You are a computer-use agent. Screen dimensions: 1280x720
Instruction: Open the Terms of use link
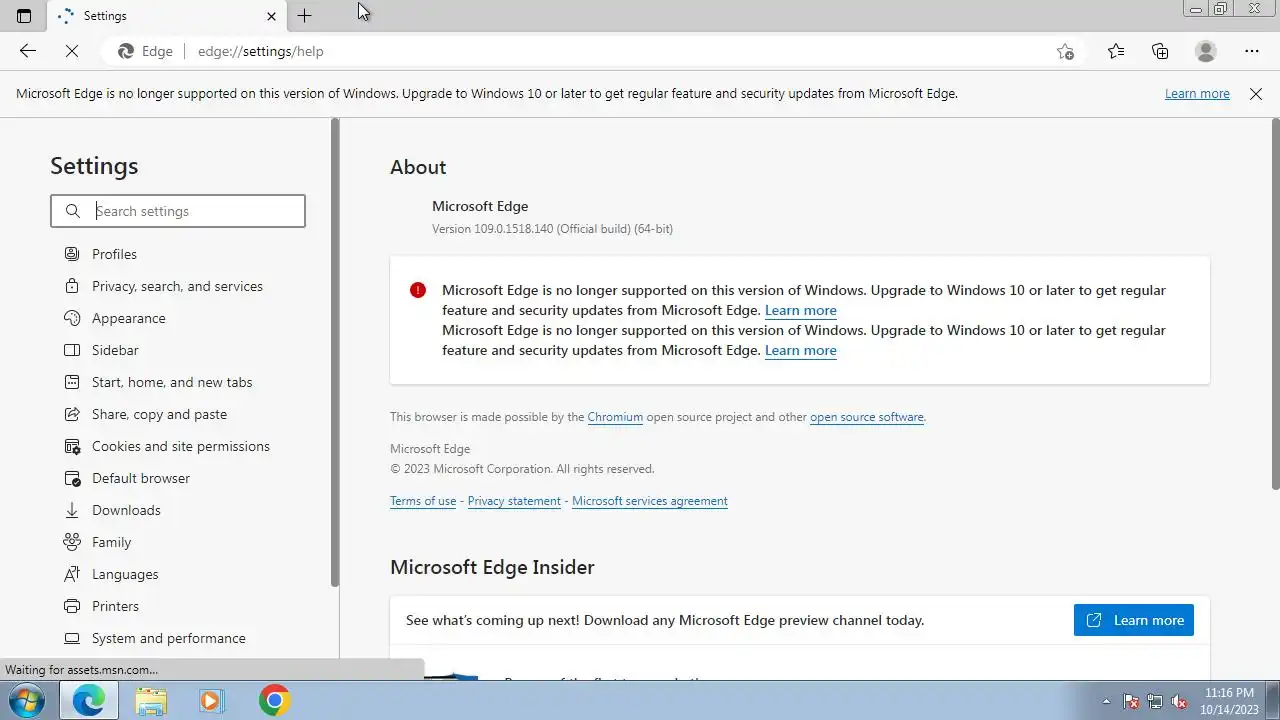423,501
